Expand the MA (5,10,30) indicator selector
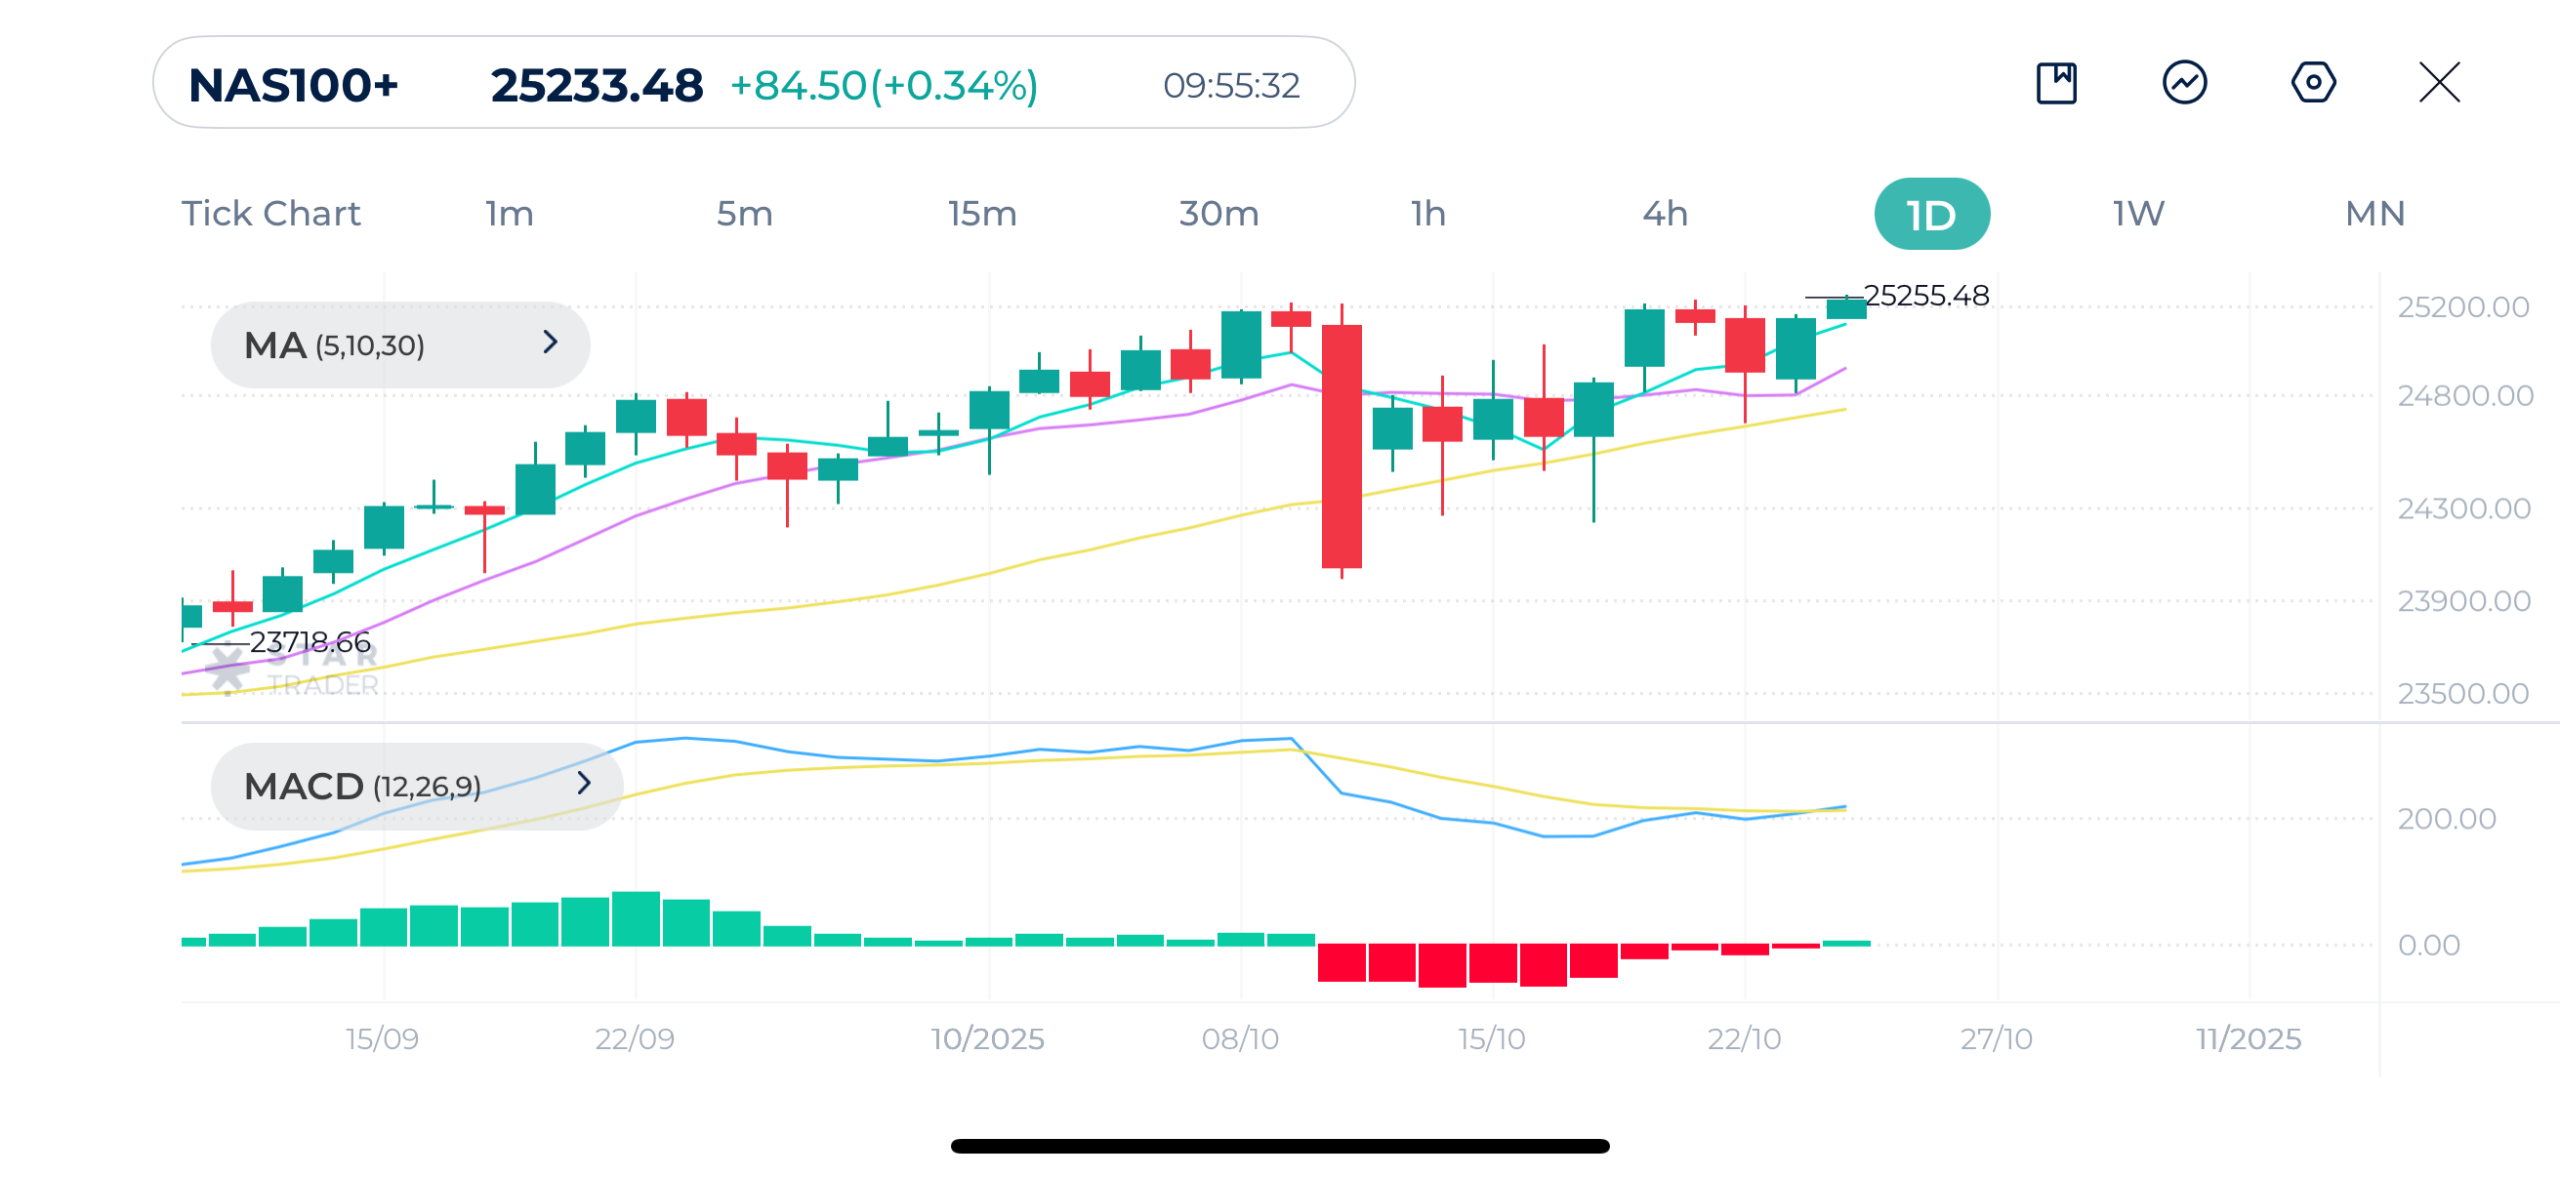2560x1177 pixels. 400,345
